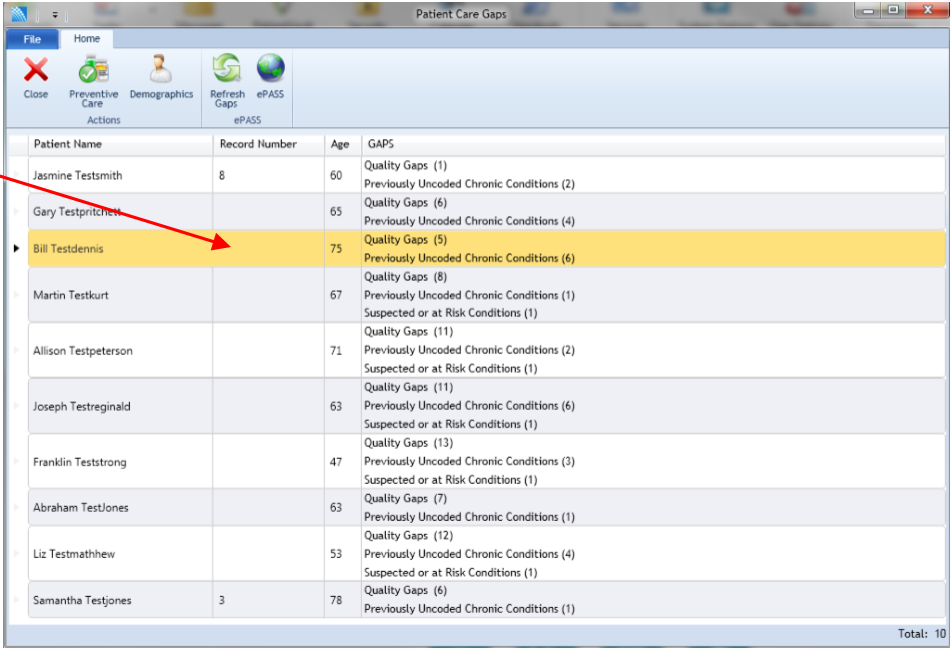
Task: Click the GAPS column header
Action: (x=381, y=144)
